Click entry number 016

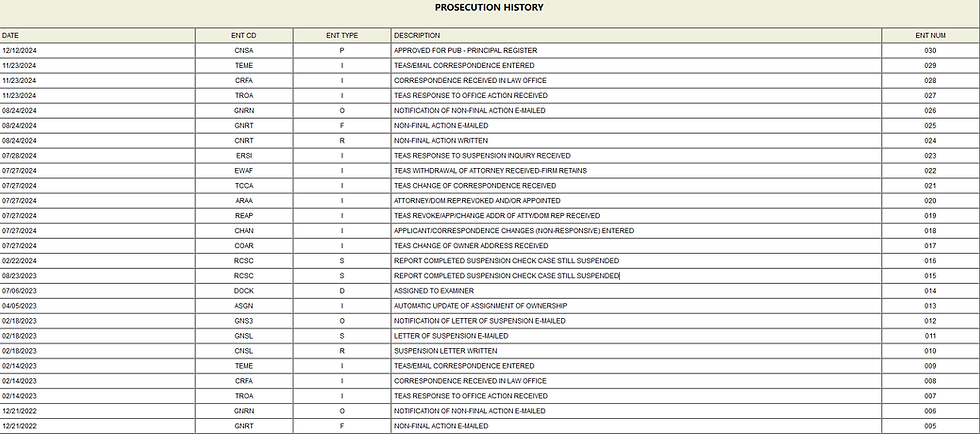click(930, 261)
